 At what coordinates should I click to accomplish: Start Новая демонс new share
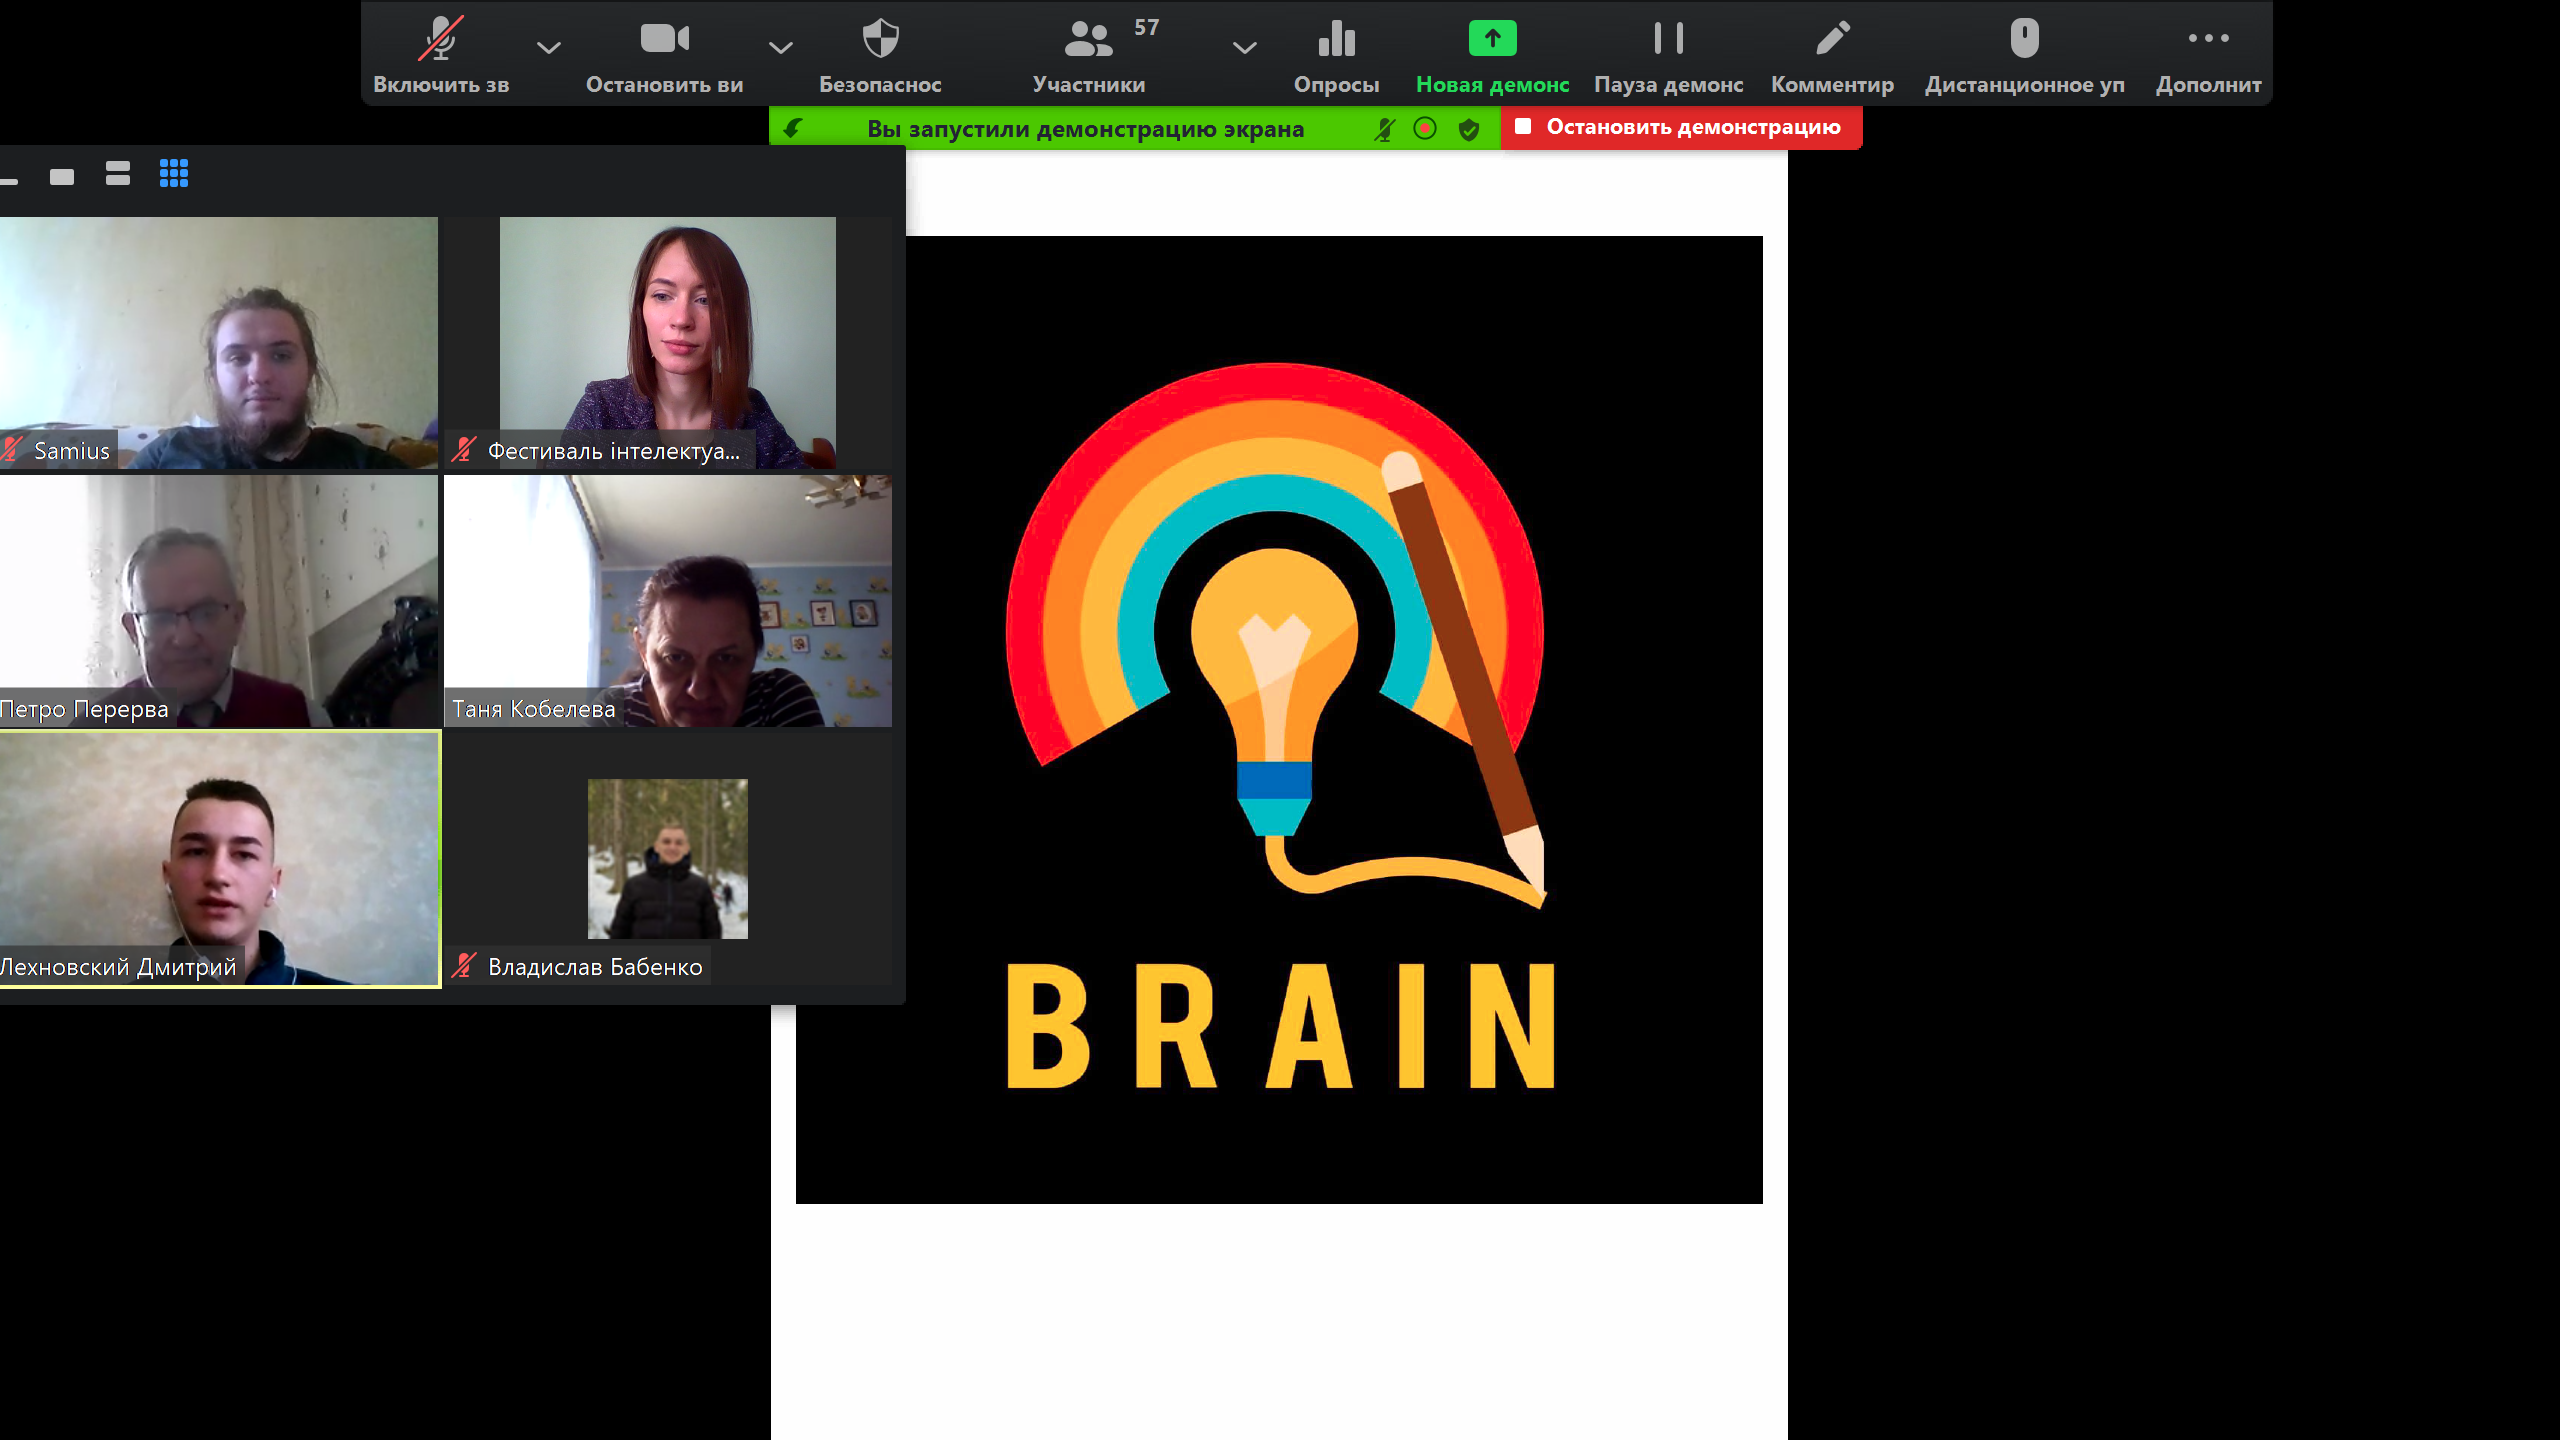(1492, 55)
